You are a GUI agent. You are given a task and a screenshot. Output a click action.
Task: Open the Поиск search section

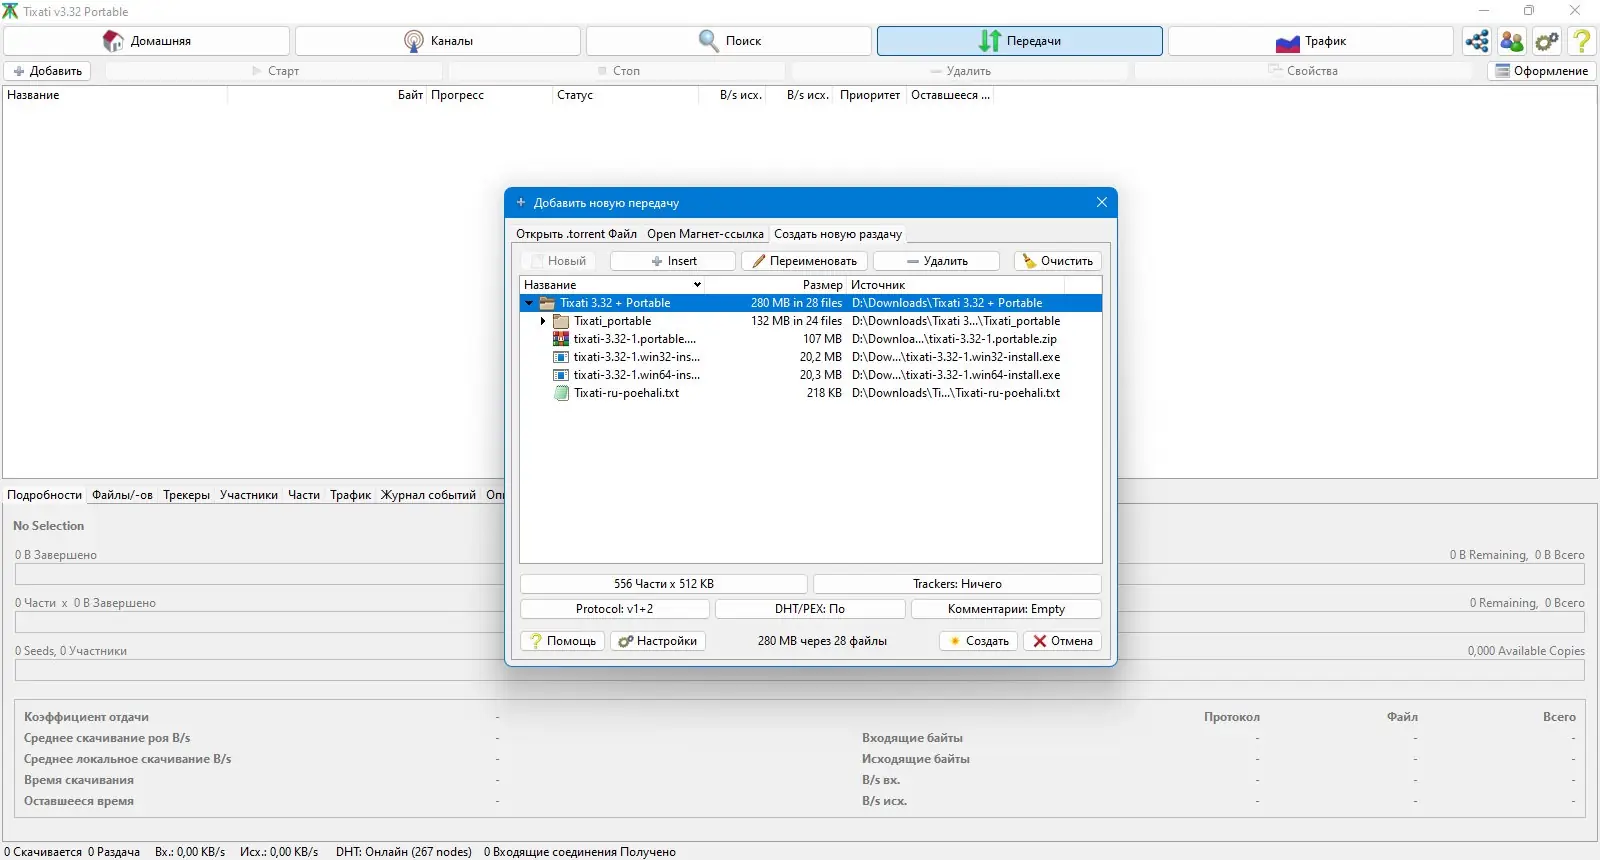point(729,41)
